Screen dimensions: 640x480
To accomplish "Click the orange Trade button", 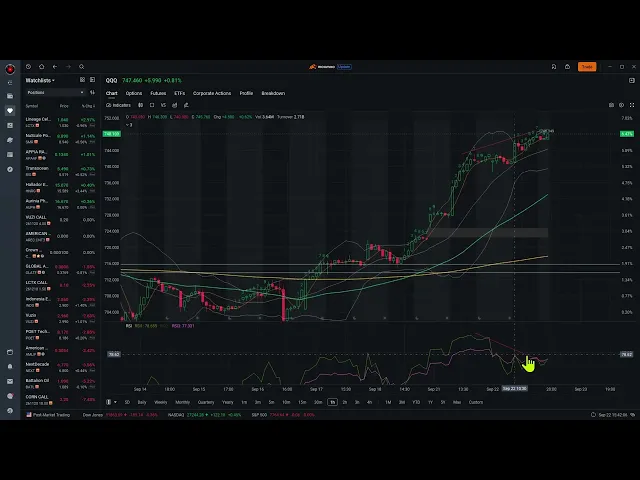I will [587, 67].
